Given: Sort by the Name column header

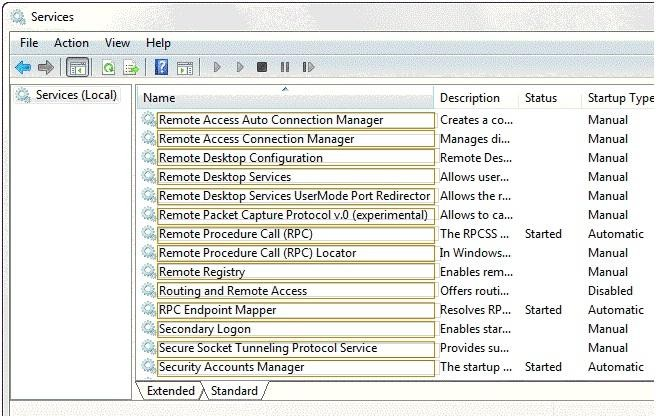Looking at the screenshot, I should pos(285,98).
